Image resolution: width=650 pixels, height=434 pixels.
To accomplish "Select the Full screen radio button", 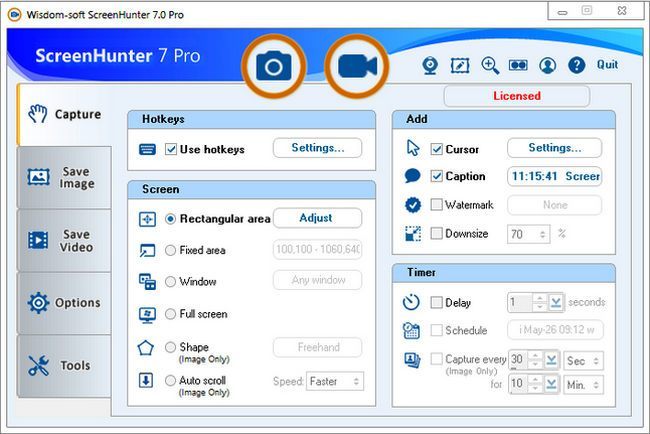I will coord(170,314).
